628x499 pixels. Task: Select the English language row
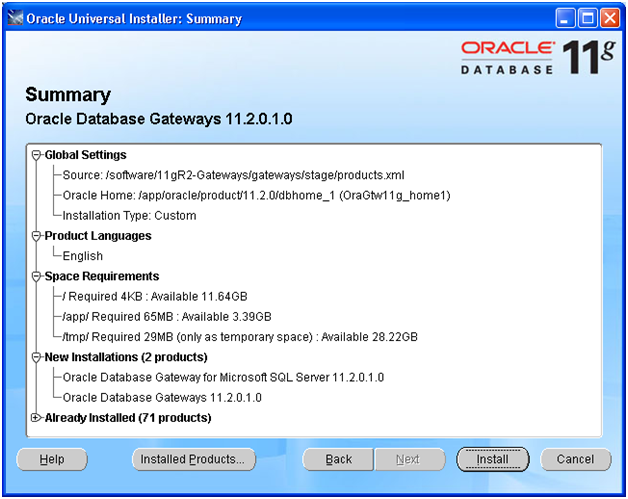coord(83,256)
